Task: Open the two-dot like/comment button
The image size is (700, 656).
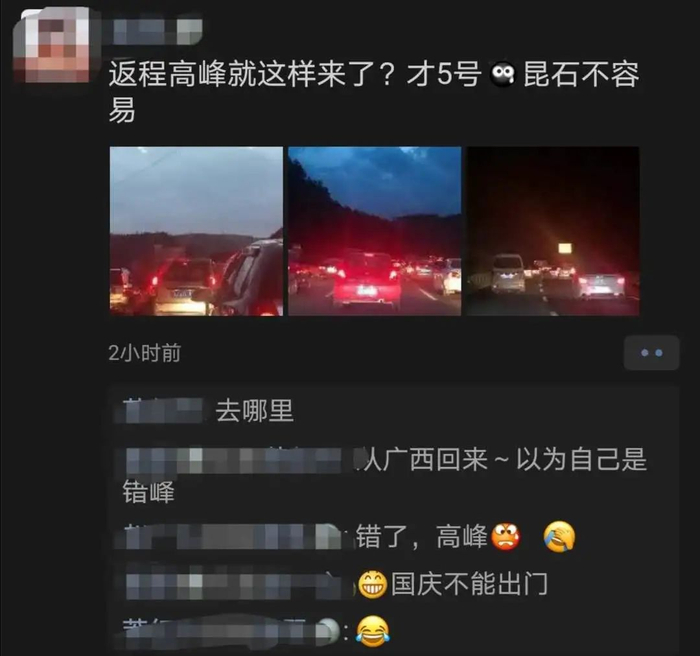Action: coord(651,353)
